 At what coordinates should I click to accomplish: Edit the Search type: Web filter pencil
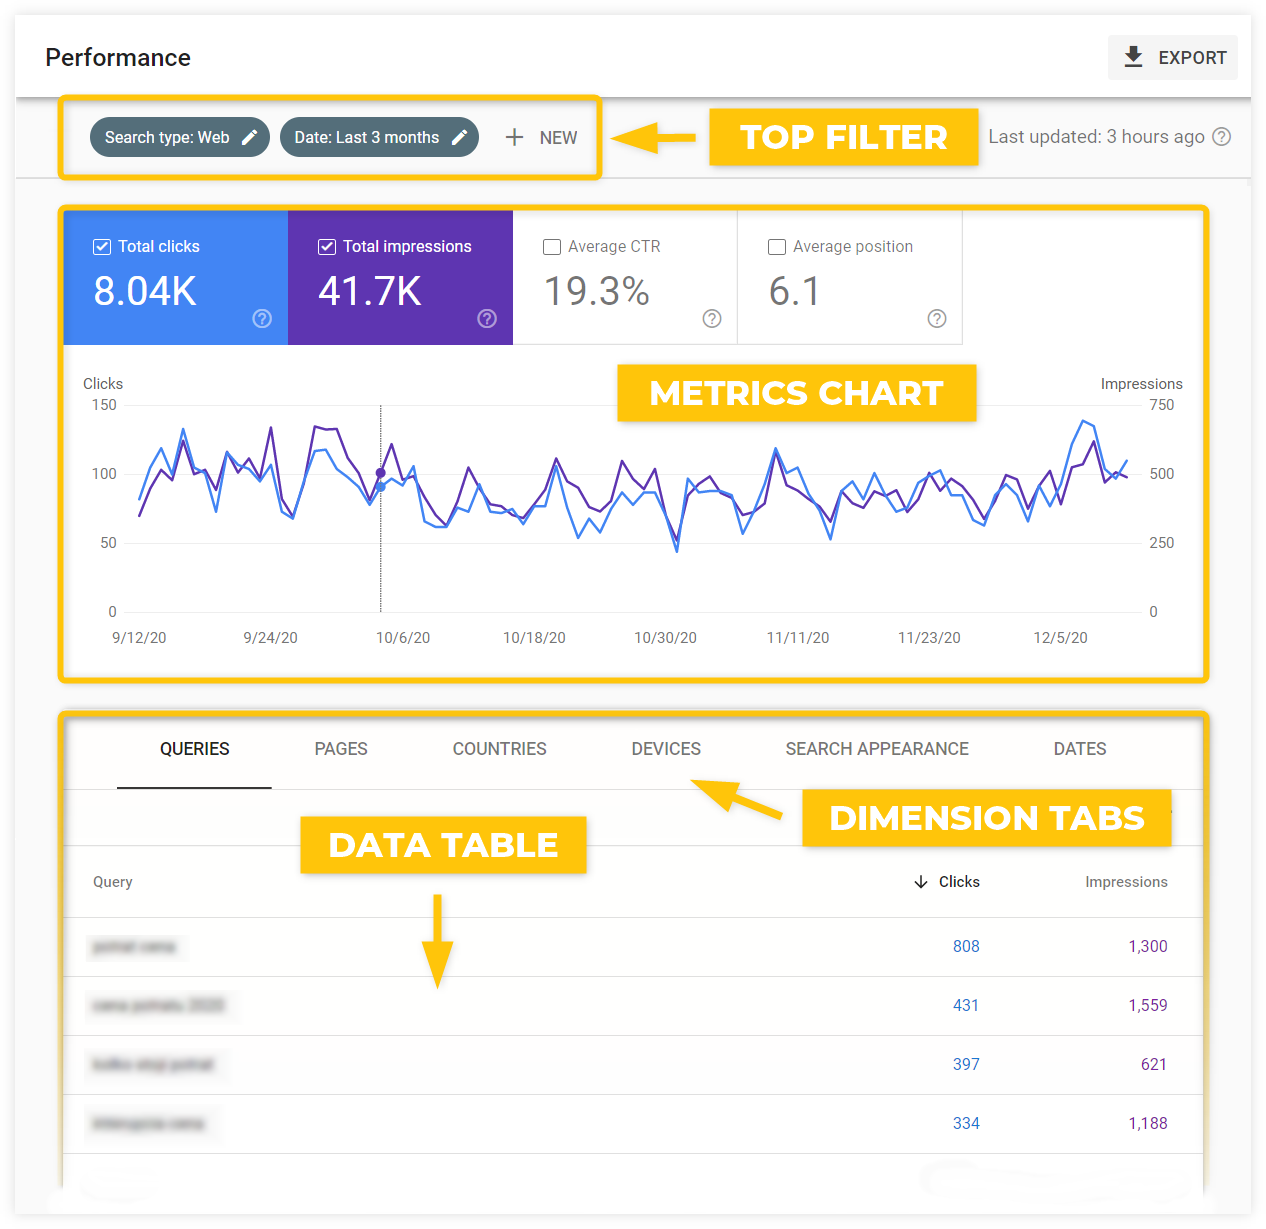point(250,137)
